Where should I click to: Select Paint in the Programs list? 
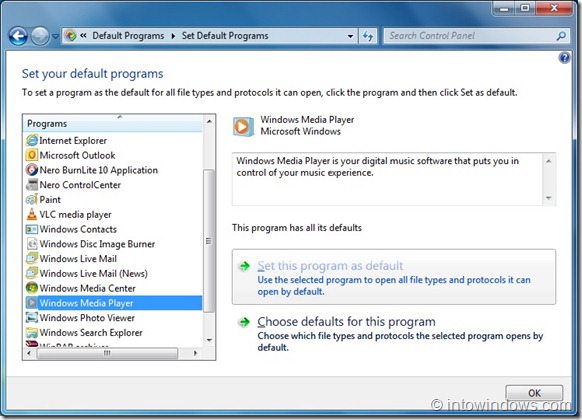50,200
